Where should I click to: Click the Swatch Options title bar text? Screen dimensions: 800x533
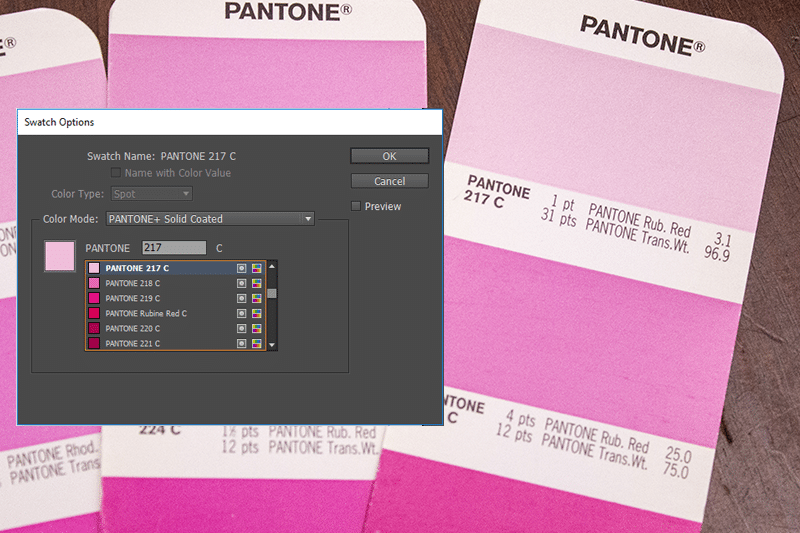[59, 122]
